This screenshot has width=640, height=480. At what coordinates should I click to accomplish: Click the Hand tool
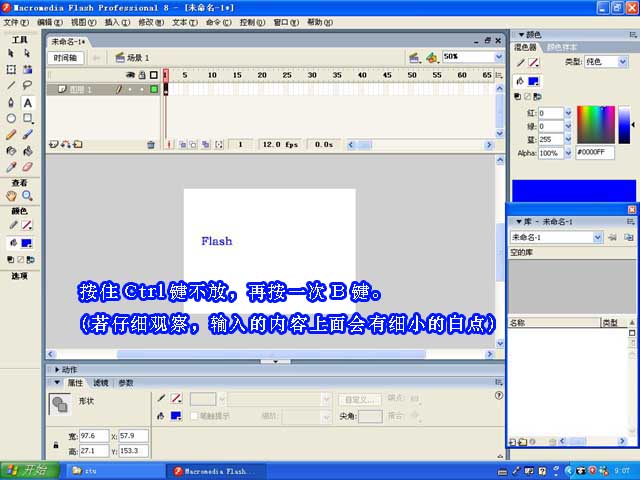tap(11, 196)
